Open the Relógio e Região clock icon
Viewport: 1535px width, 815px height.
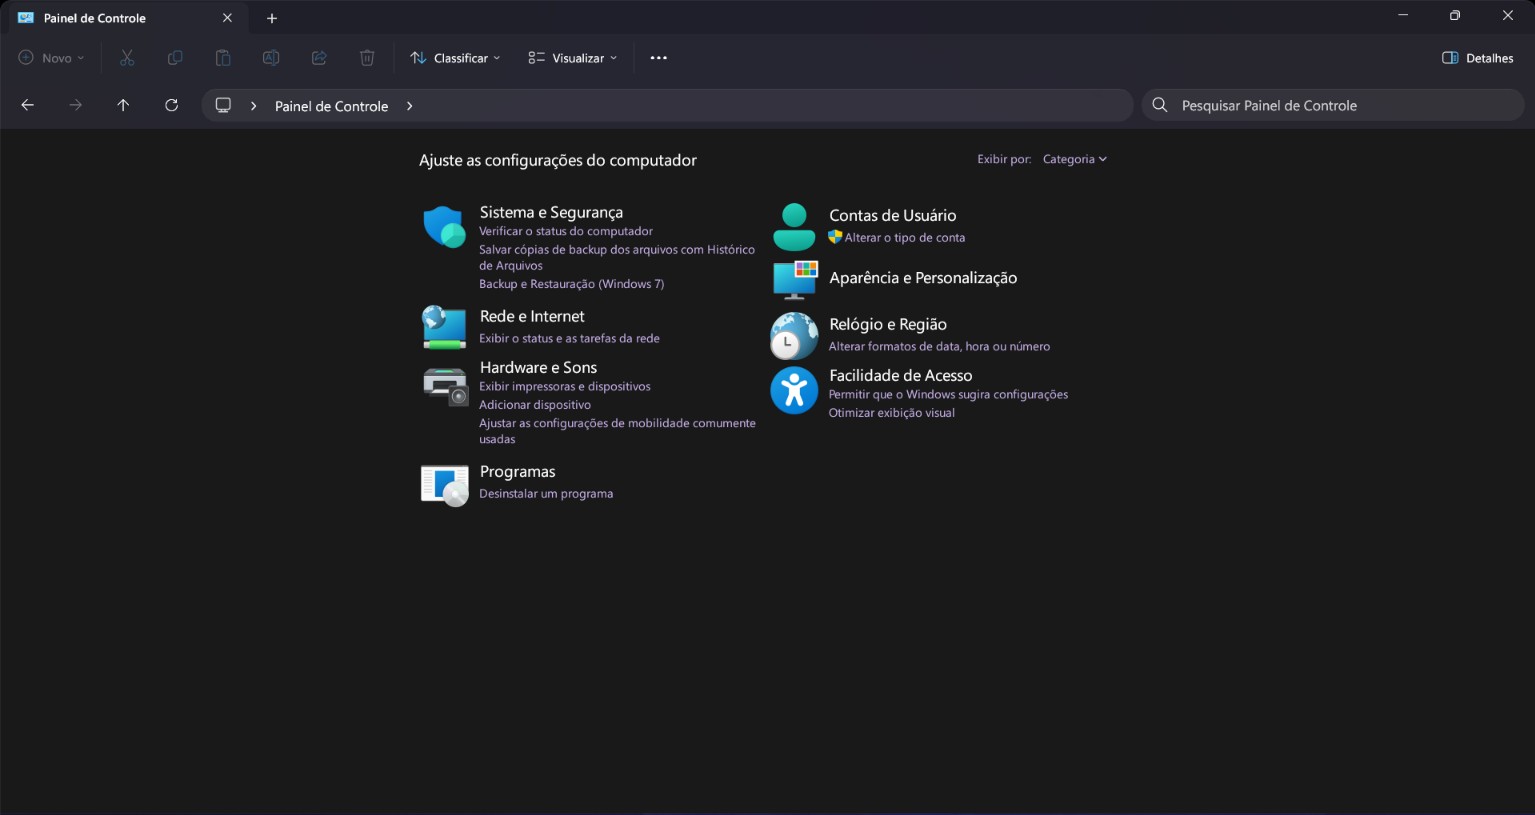coord(794,335)
